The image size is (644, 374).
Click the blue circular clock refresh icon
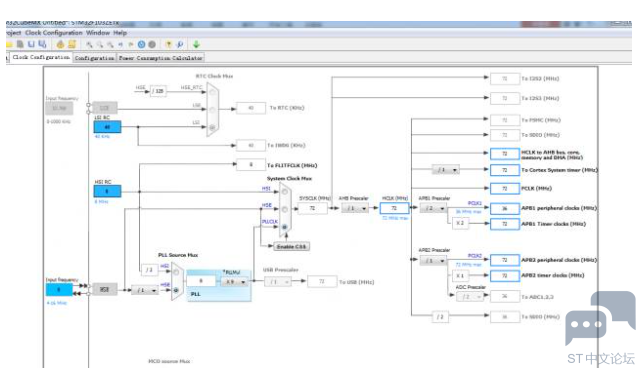141,44
